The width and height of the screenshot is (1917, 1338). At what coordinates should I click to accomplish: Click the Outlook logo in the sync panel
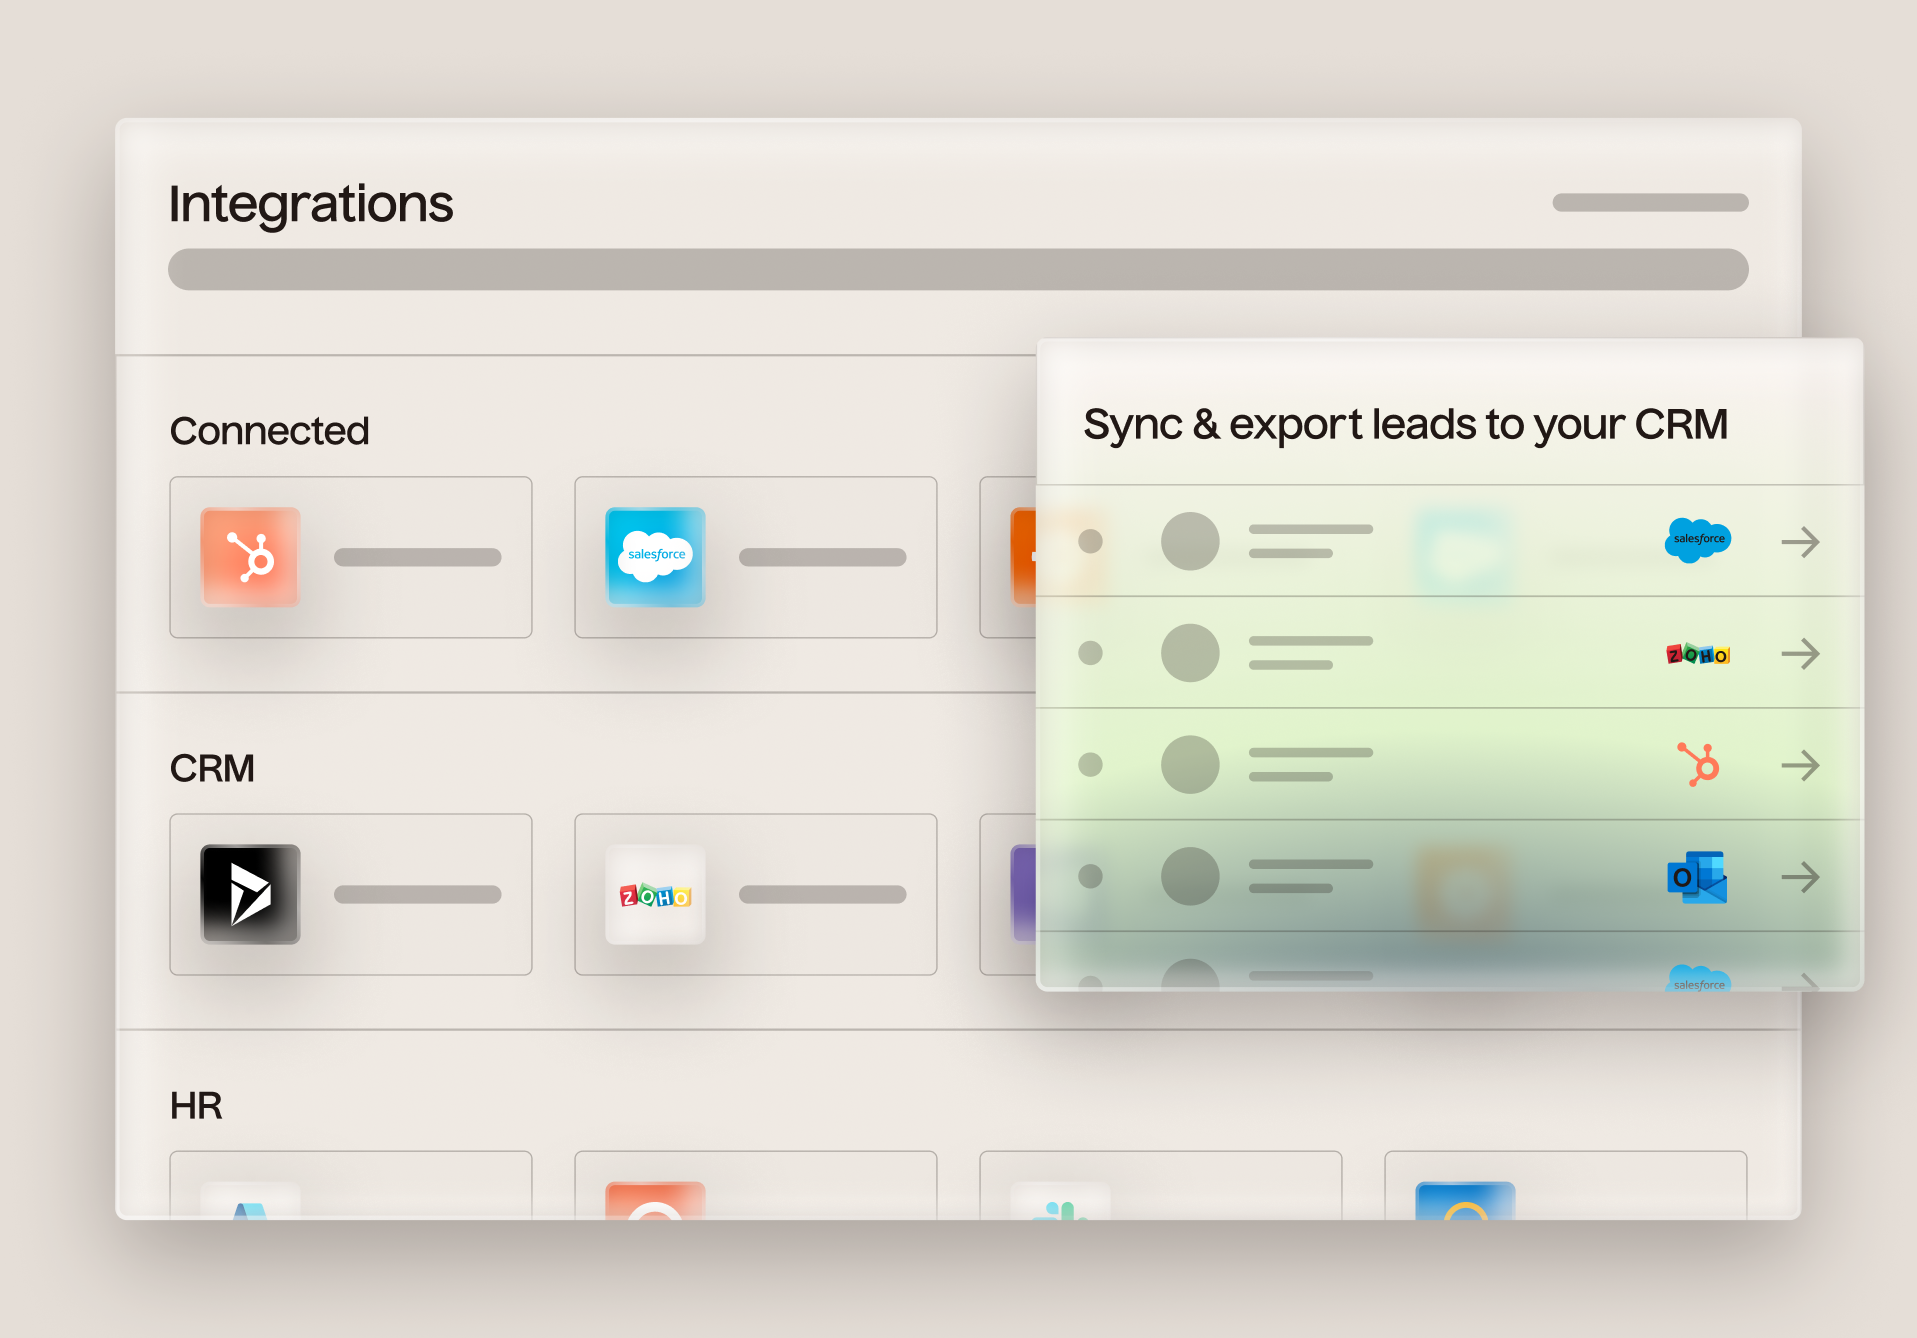click(1697, 877)
